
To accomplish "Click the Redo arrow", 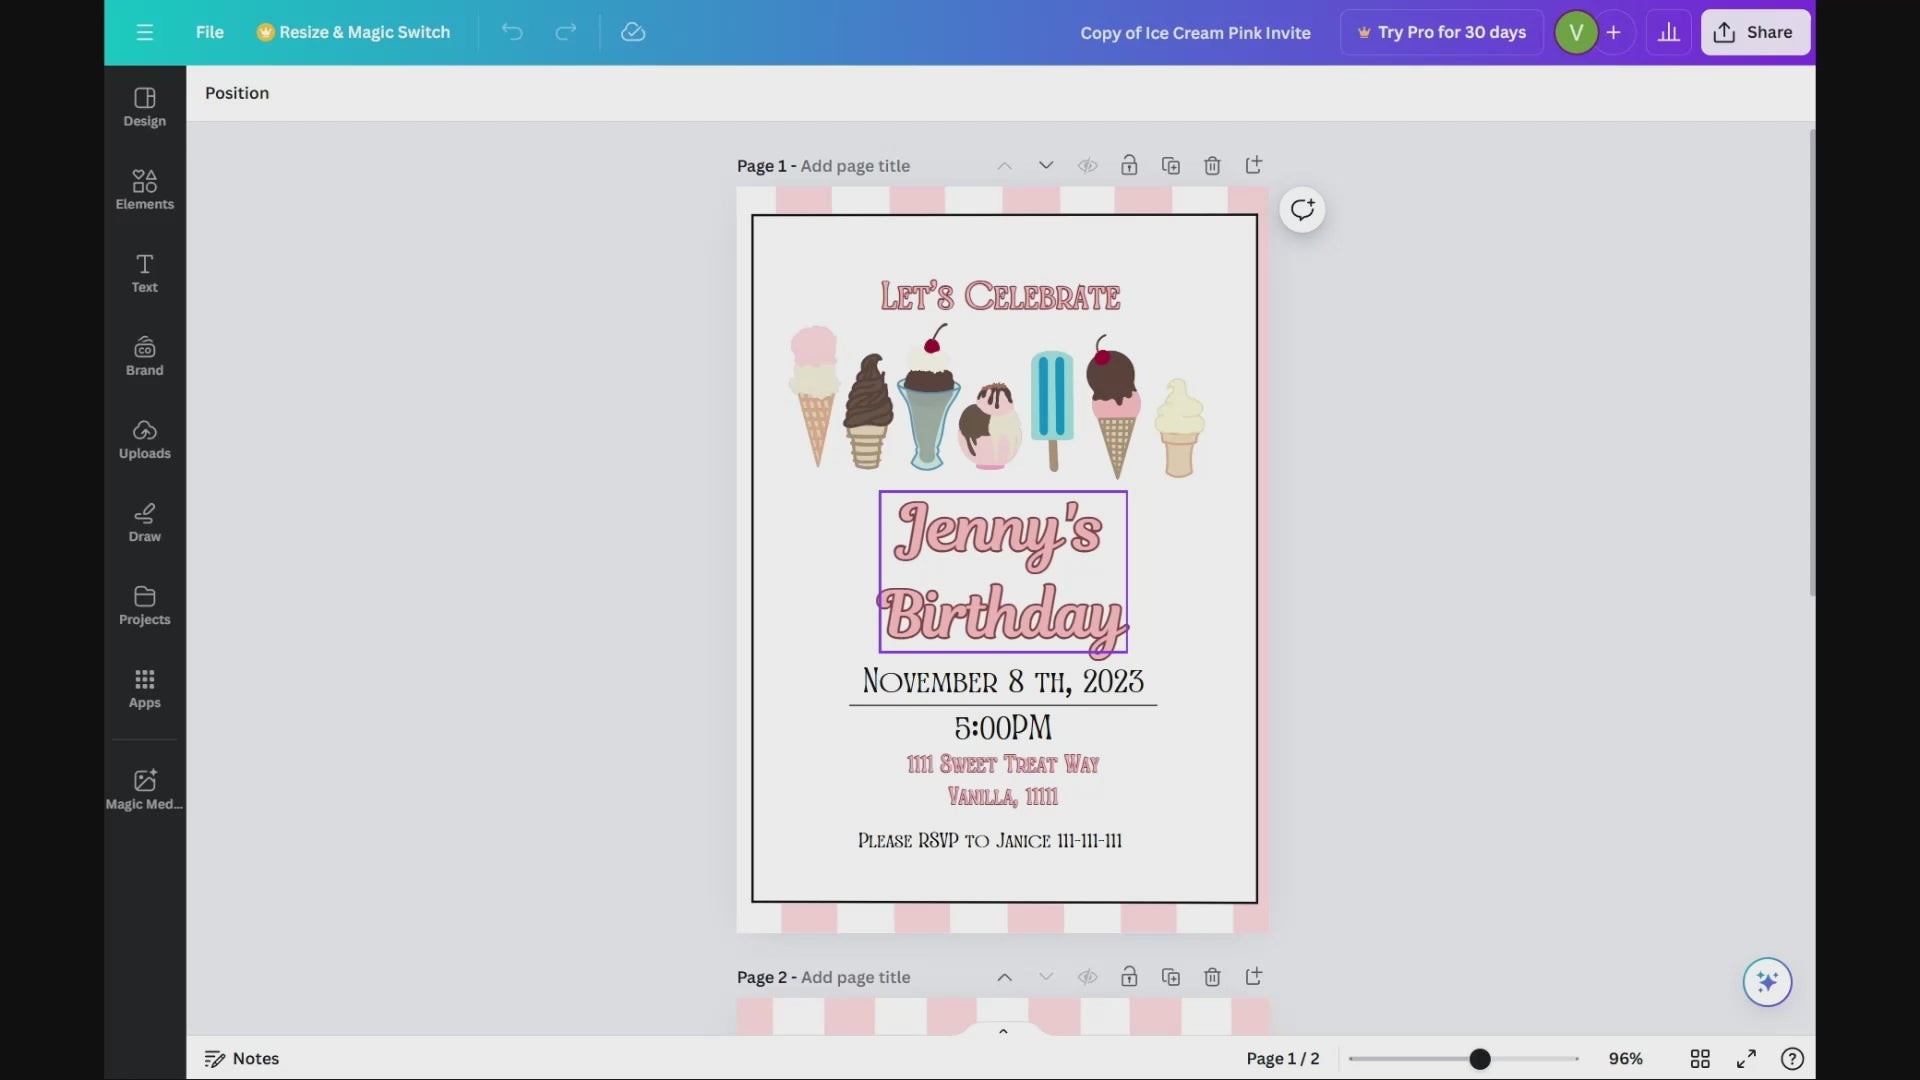I will 566,32.
